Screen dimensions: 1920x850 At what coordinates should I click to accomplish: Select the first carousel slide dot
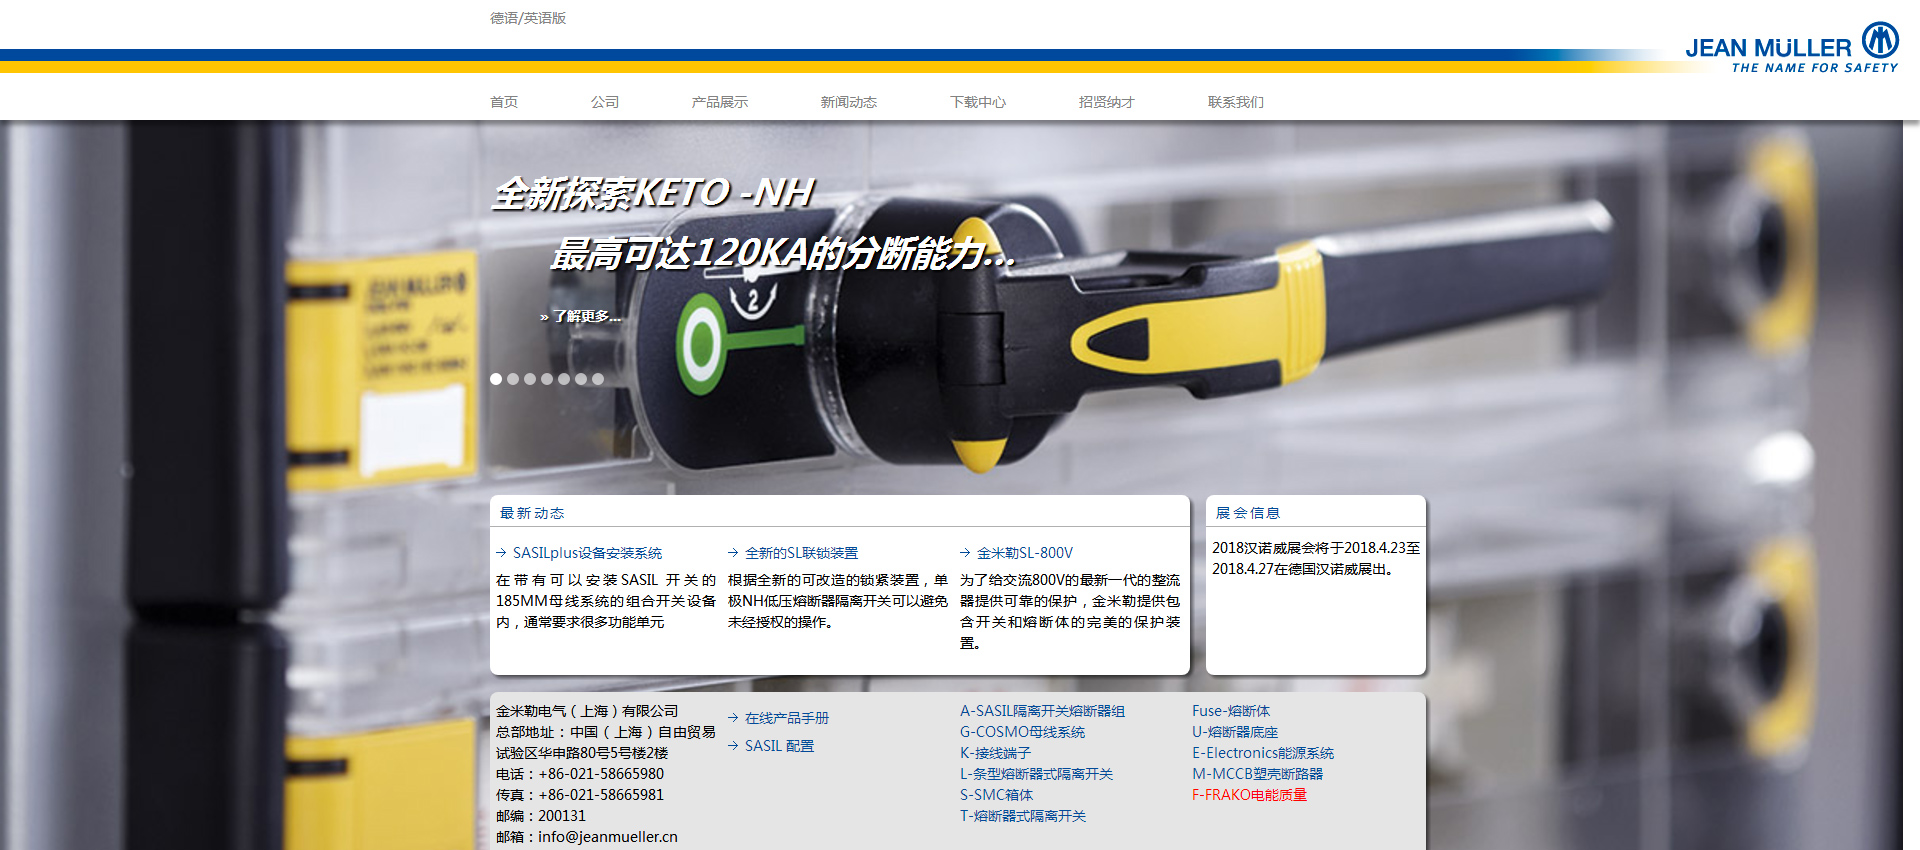point(496,379)
